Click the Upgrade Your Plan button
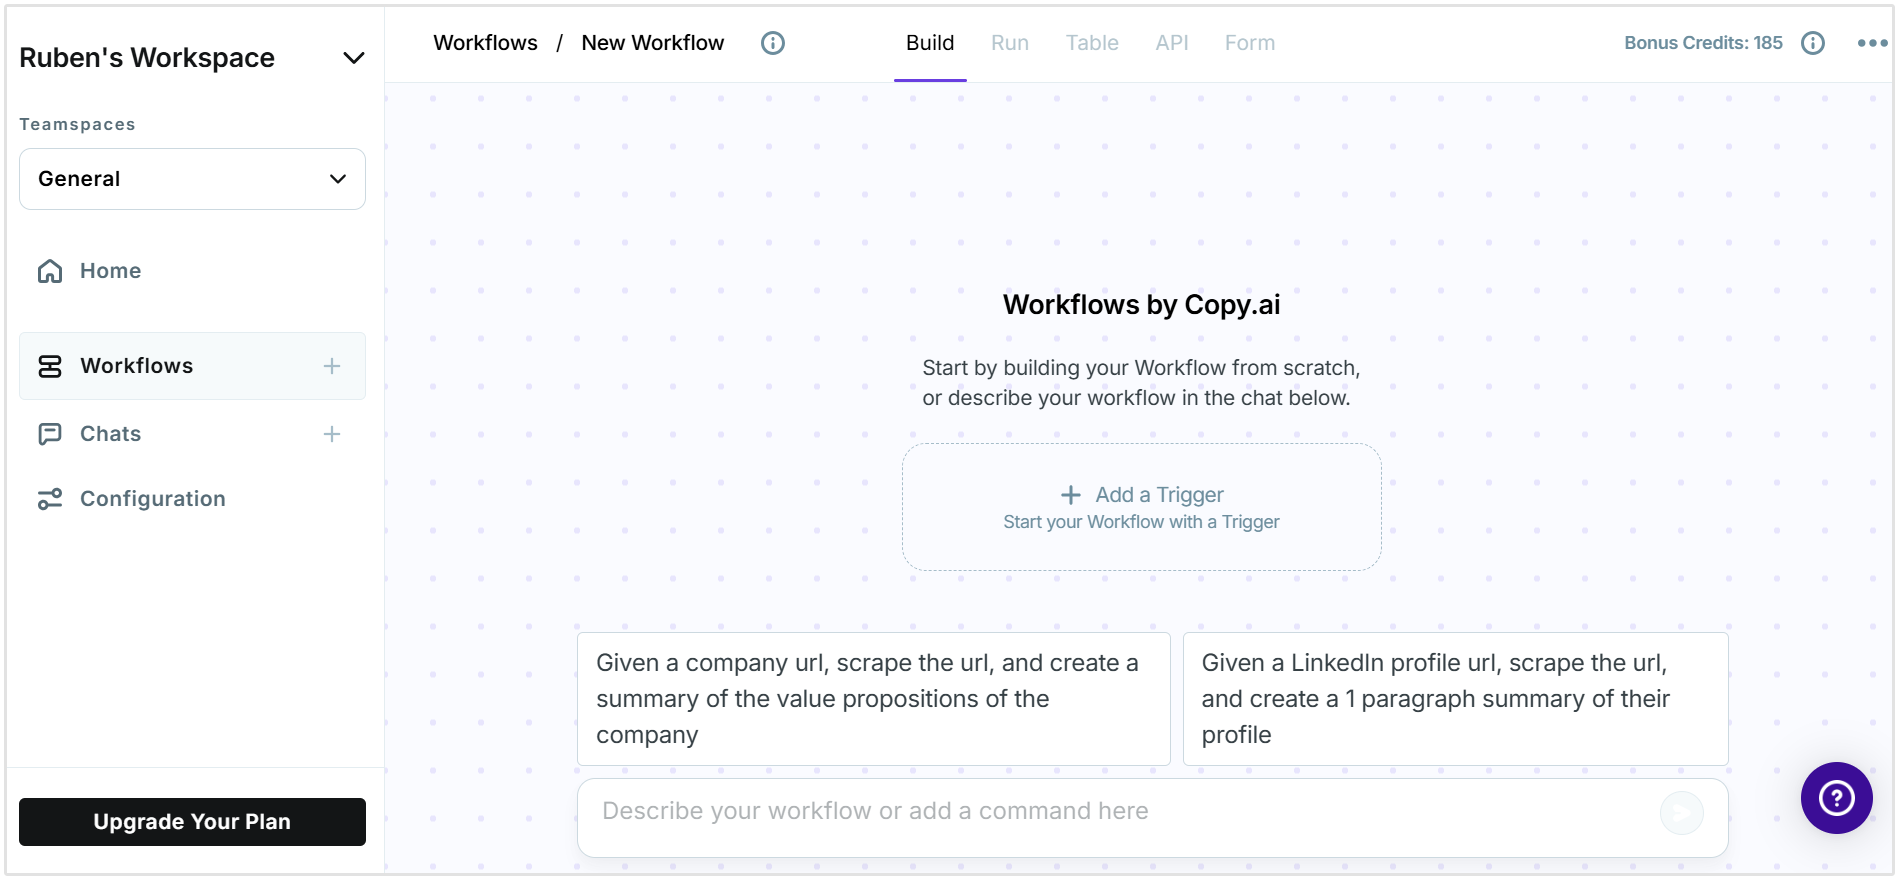Viewport: 1900px width, 880px height. pyautogui.click(x=192, y=822)
